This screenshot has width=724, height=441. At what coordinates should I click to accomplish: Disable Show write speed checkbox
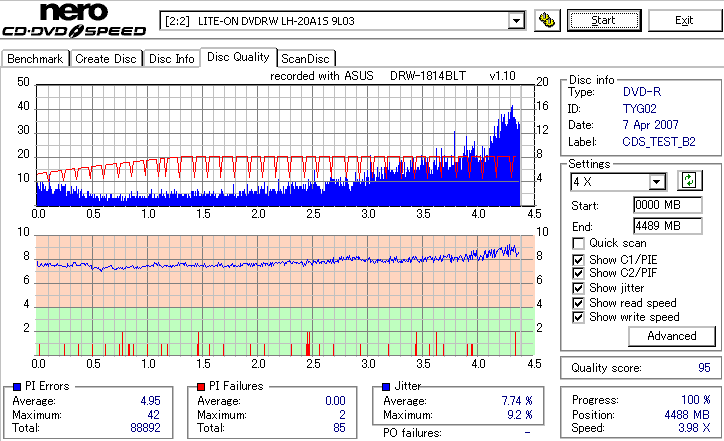click(578, 317)
